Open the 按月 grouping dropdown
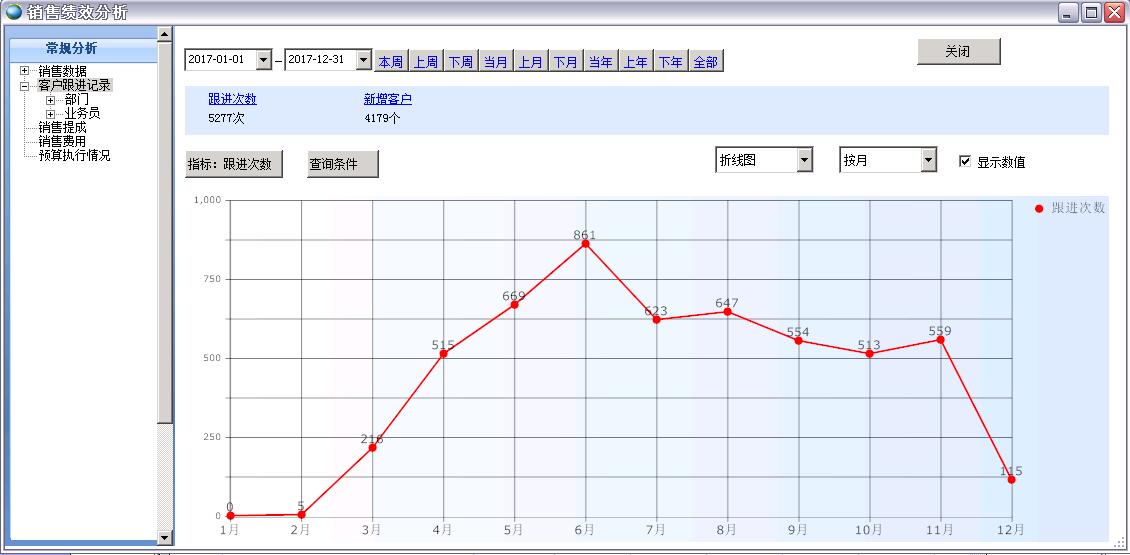 (x=929, y=160)
